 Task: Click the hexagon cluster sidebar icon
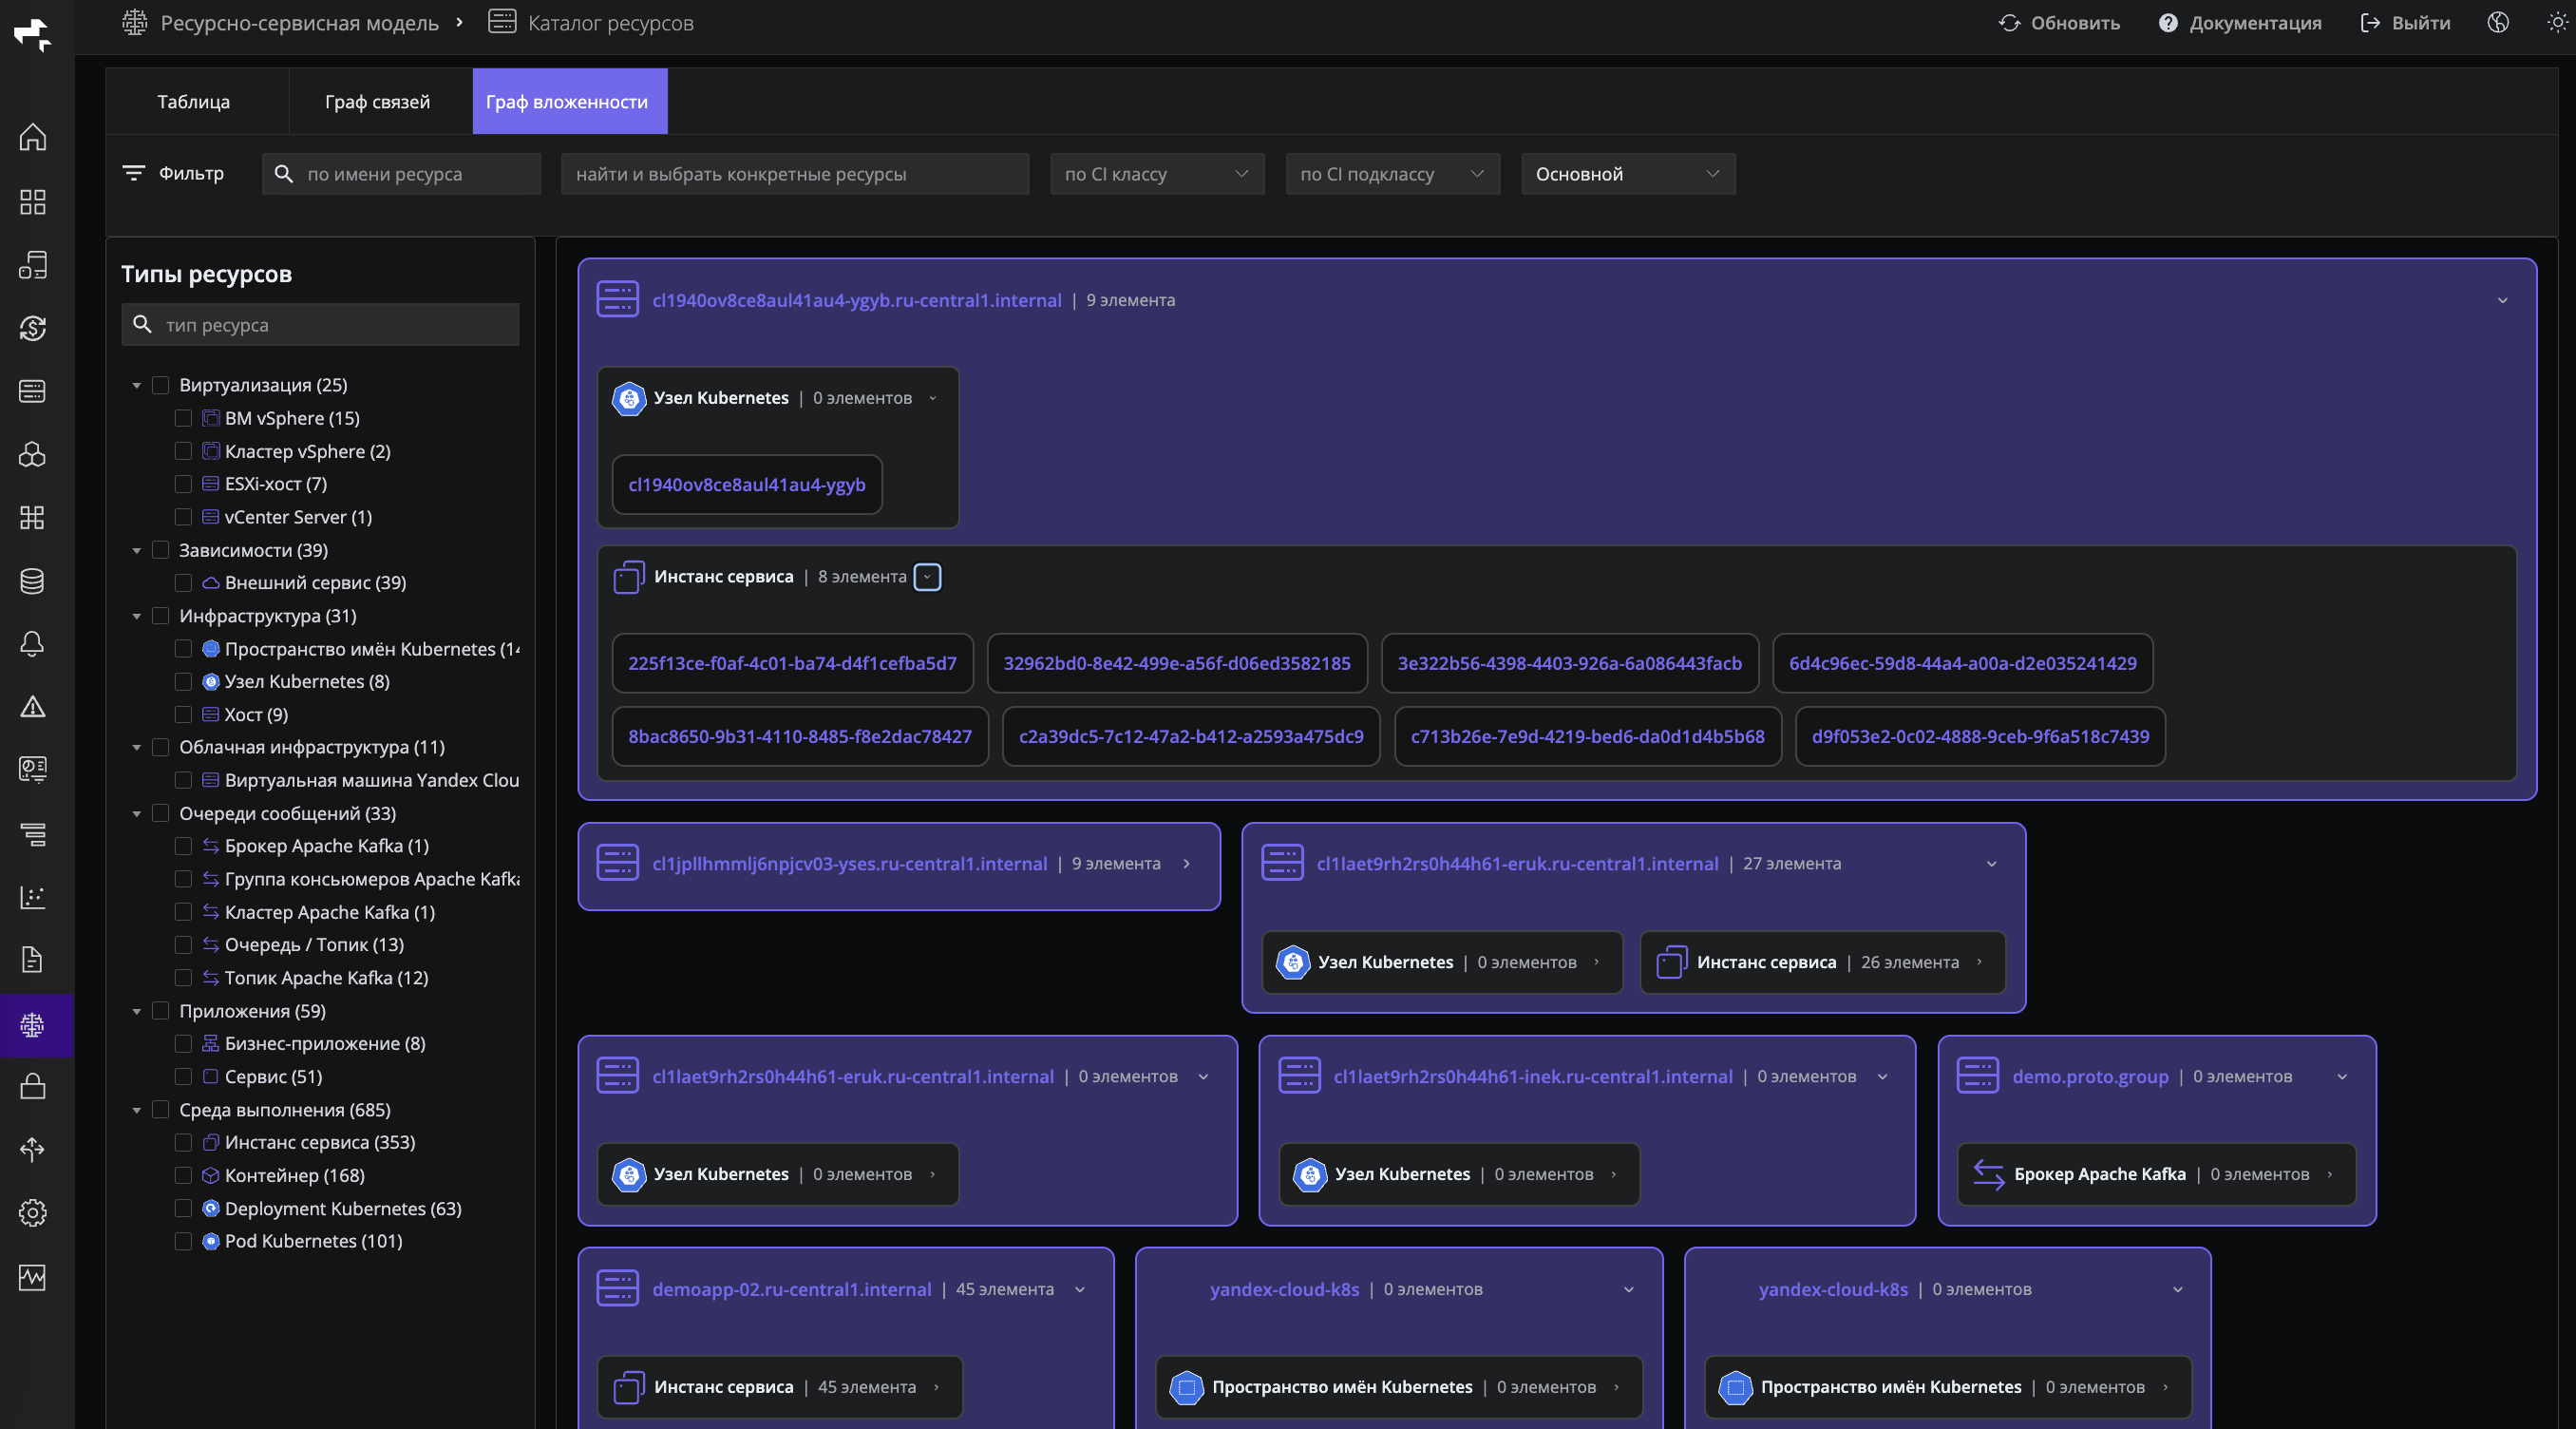click(x=33, y=455)
